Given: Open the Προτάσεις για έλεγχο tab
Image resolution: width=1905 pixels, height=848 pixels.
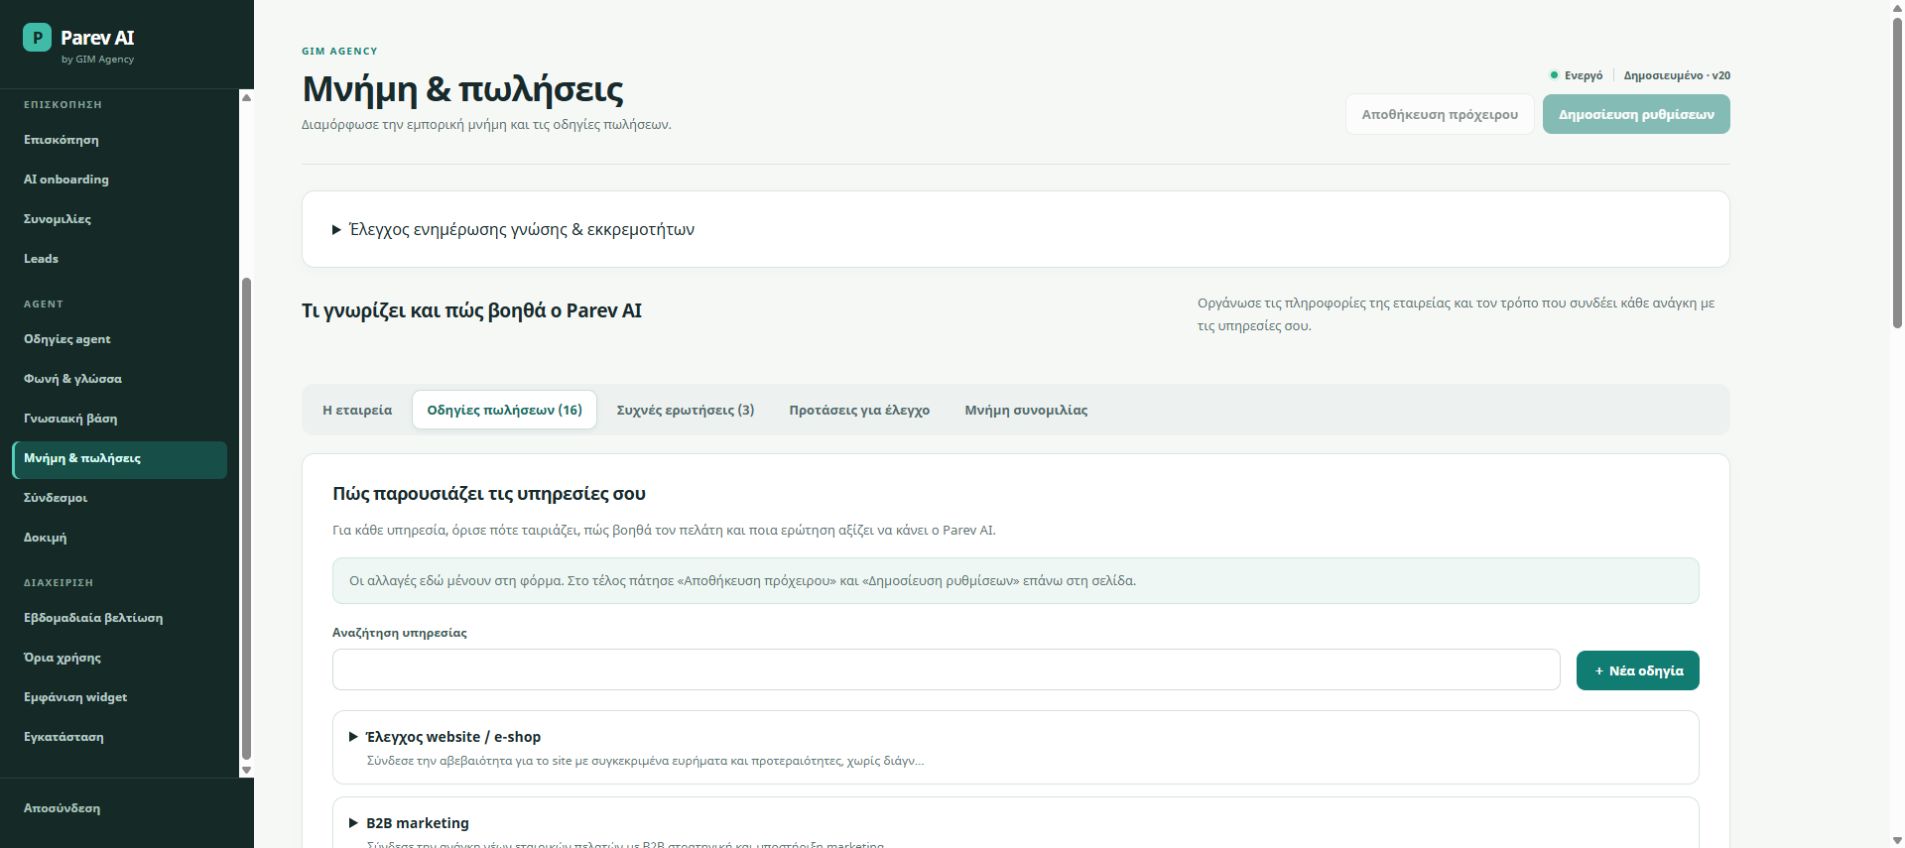Looking at the screenshot, I should pyautogui.click(x=859, y=410).
